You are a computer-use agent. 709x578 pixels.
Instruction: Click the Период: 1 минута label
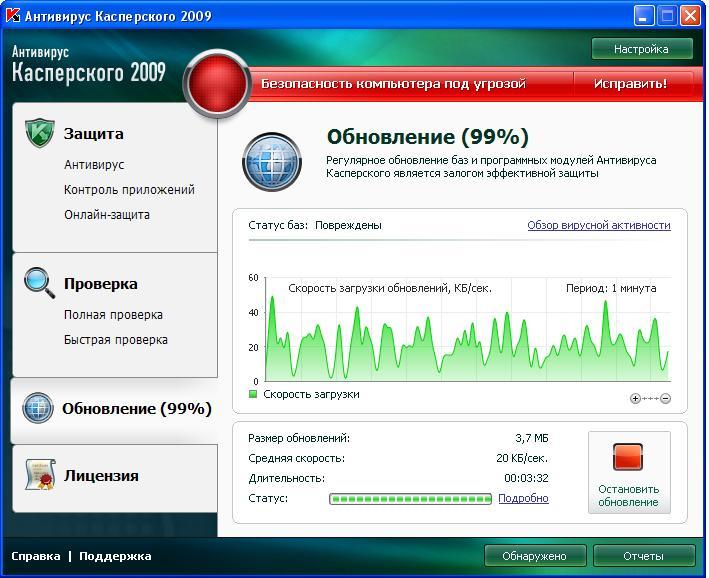pyautogui.click(x=611, y=288)
